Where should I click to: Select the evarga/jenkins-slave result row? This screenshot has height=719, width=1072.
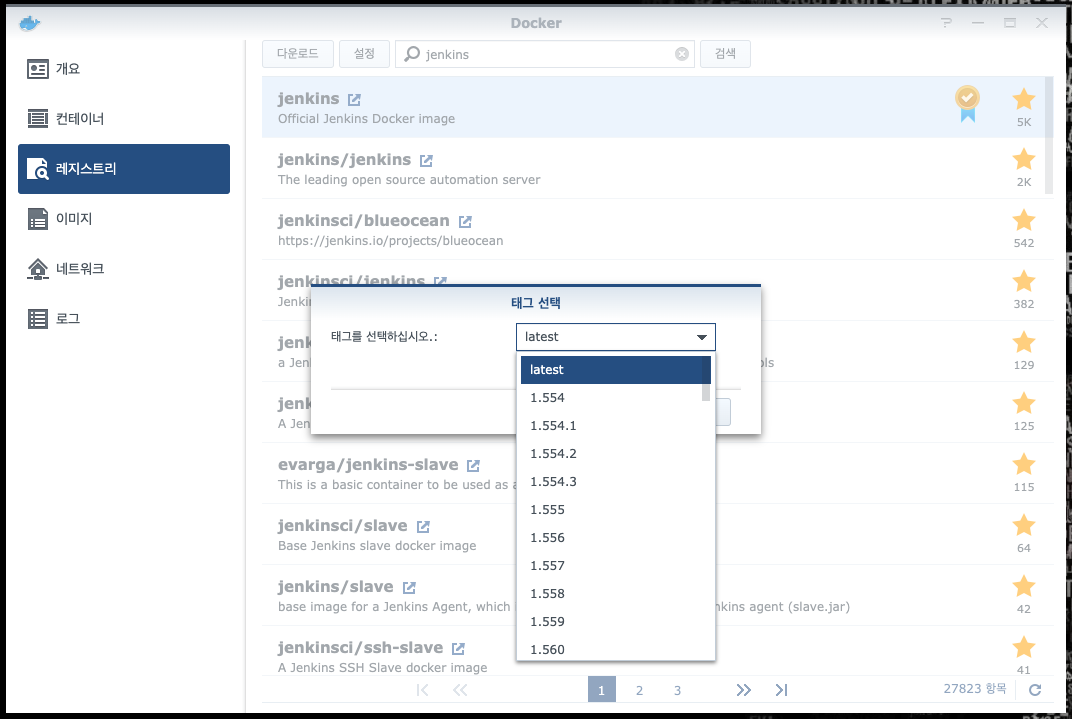pyautogui.click(x=653, y=473)
